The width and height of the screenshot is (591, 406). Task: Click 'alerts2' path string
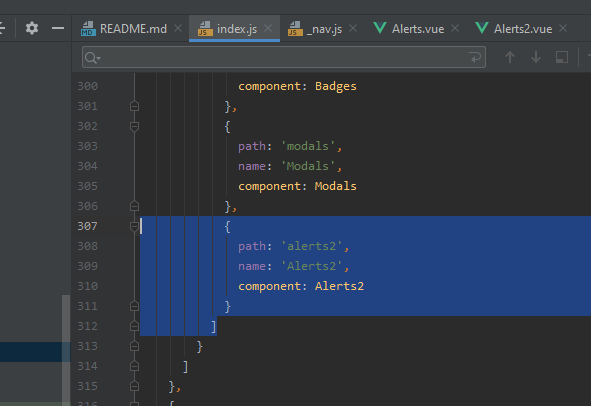coord(312,246)
